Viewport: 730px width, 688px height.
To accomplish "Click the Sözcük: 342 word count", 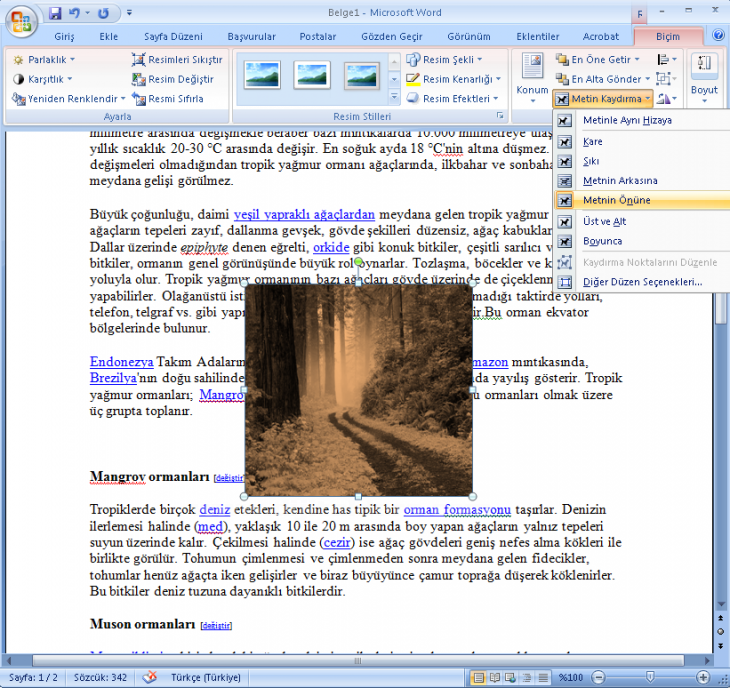I will (x=100, y=677).
